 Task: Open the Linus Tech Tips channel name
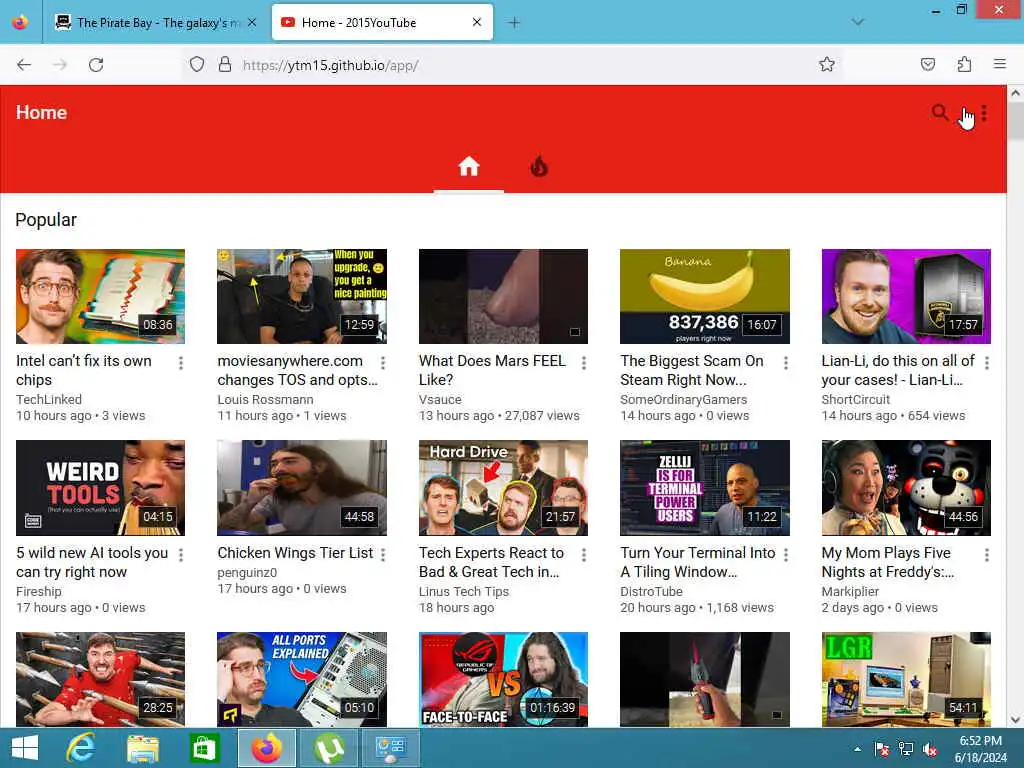pyautogui.click(x=464, y=592)
